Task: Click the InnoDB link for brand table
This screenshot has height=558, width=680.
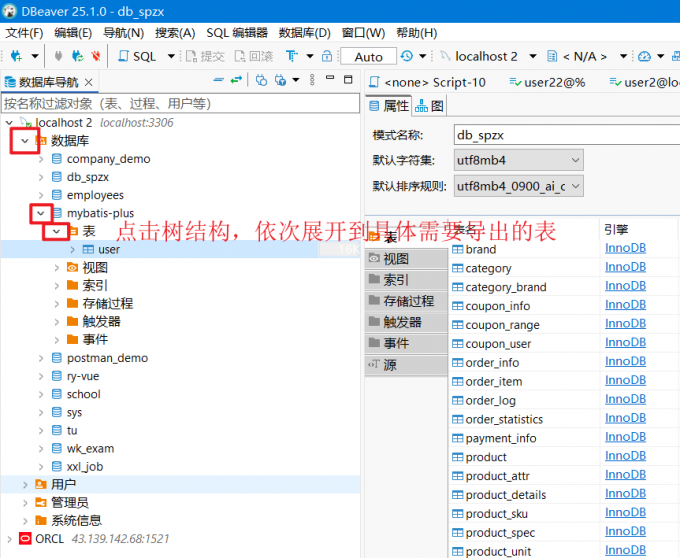Action: [625, 248]
